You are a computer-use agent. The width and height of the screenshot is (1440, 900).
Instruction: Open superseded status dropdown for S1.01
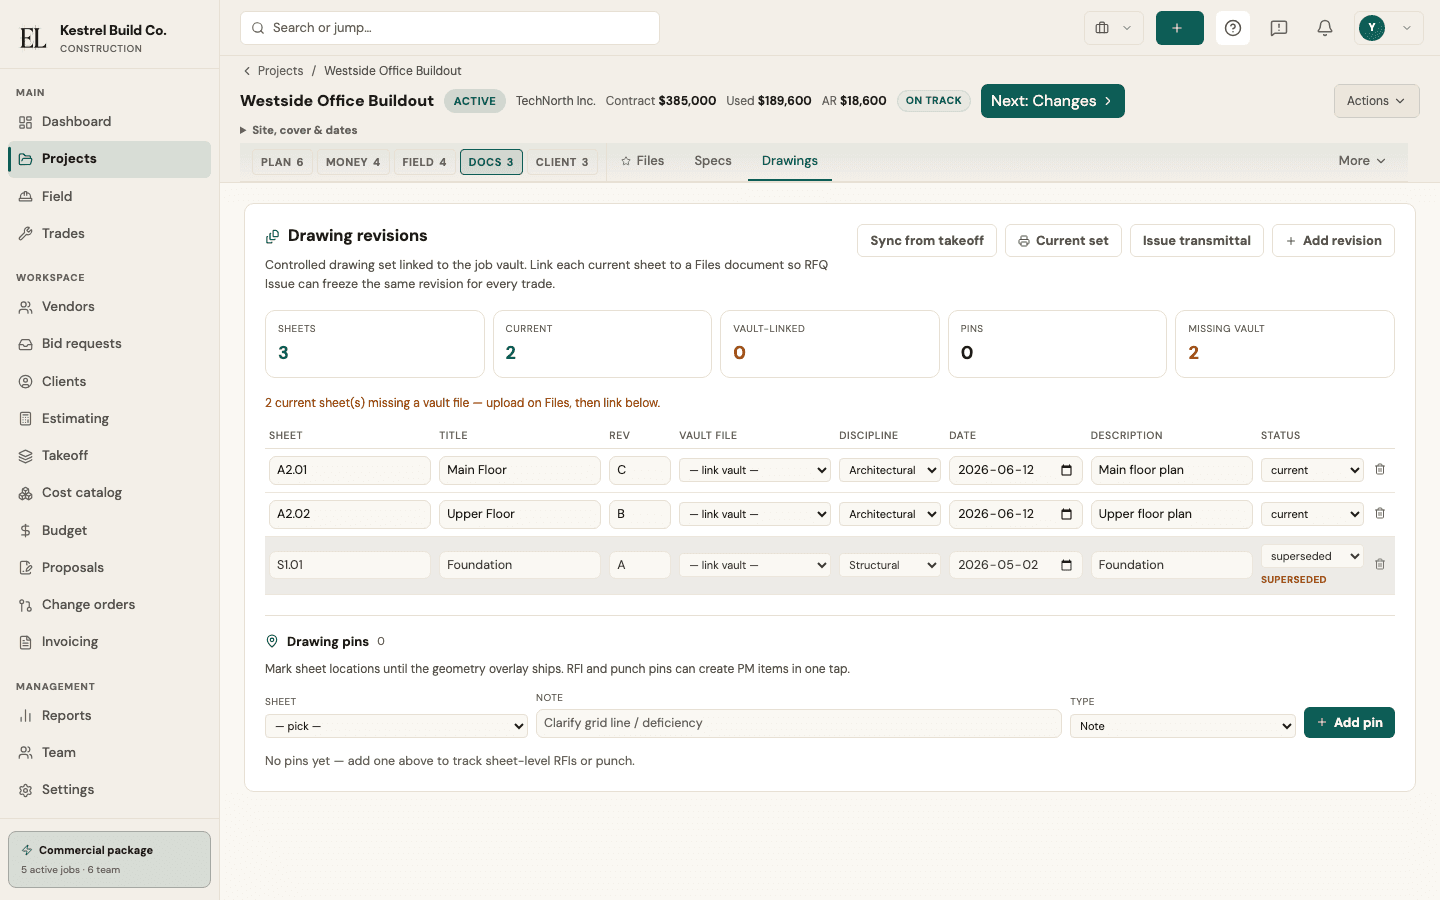1312,556
